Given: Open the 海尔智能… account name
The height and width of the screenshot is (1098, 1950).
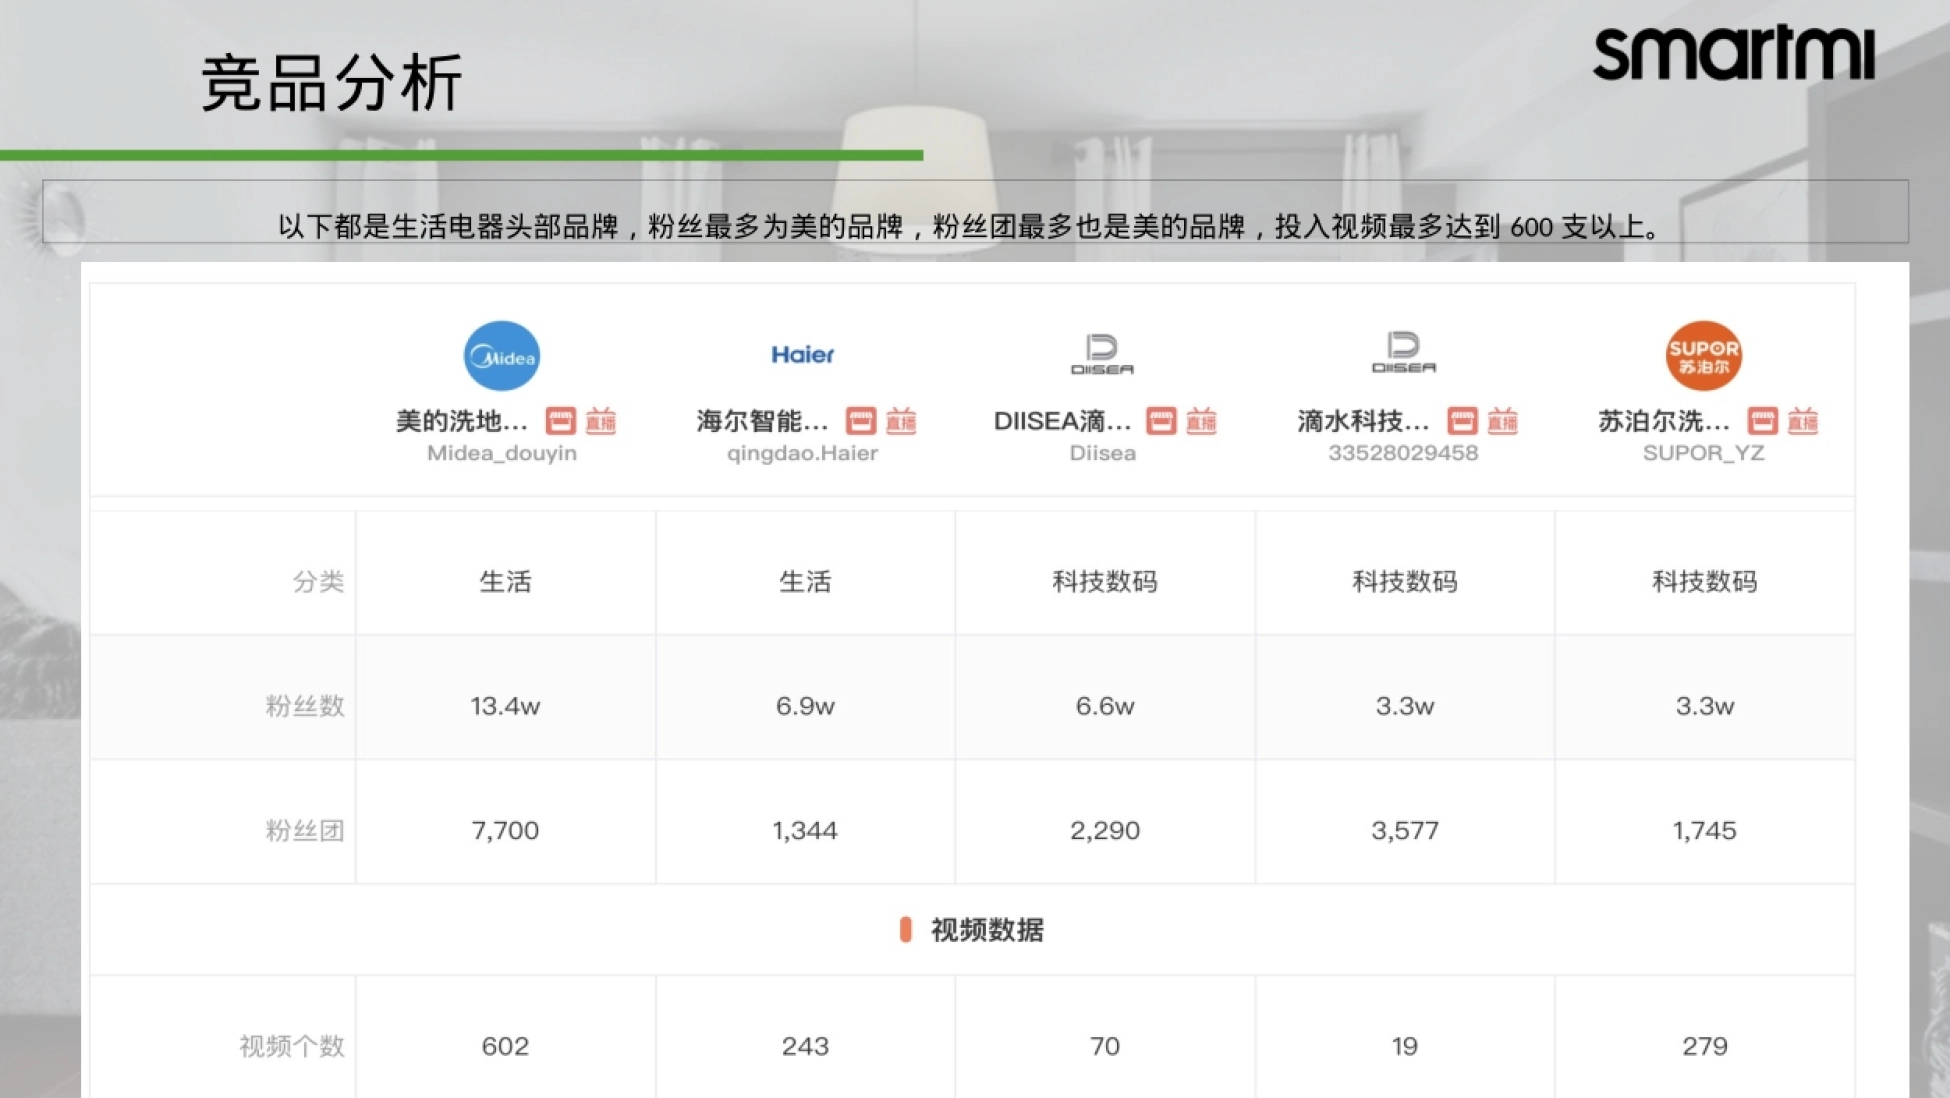Looking at the screenshot, I should (762, 421).
